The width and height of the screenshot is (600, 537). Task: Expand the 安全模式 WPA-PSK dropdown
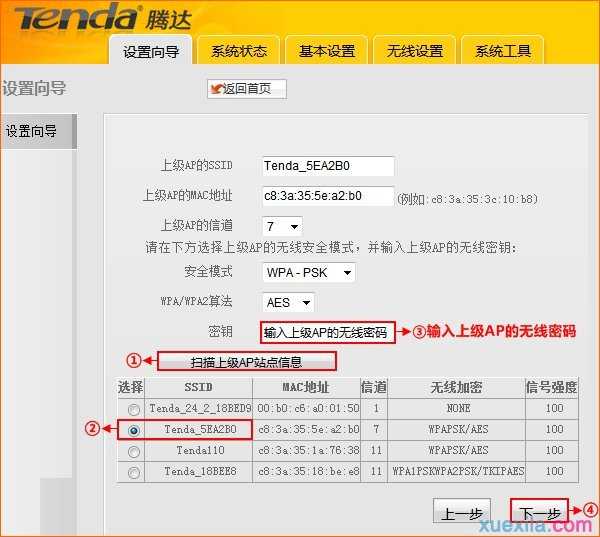tap(308, 272)
